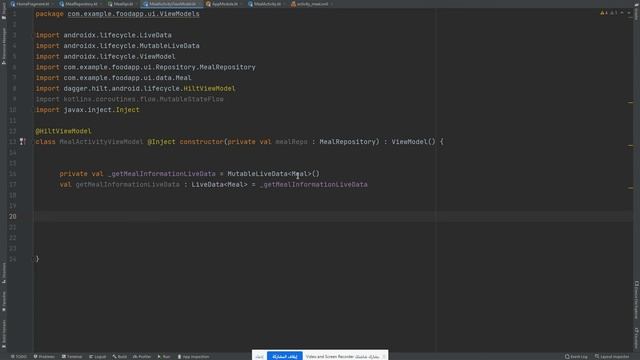
Task: Click the hide link in the screen recorder bar
Action: tap(259, 357)
